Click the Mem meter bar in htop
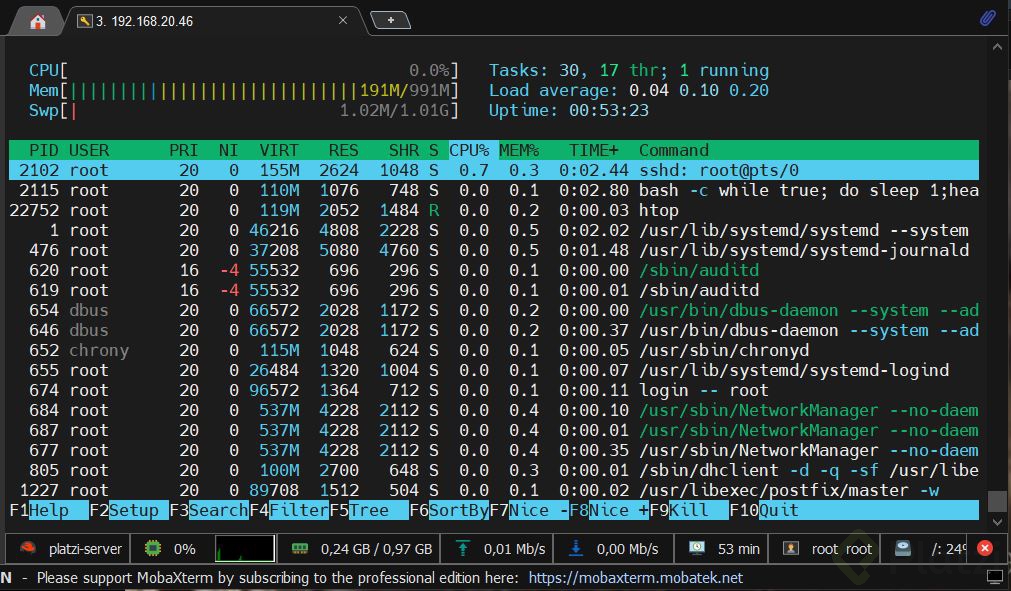This screenshot has height=591, width=1011. 243,90
